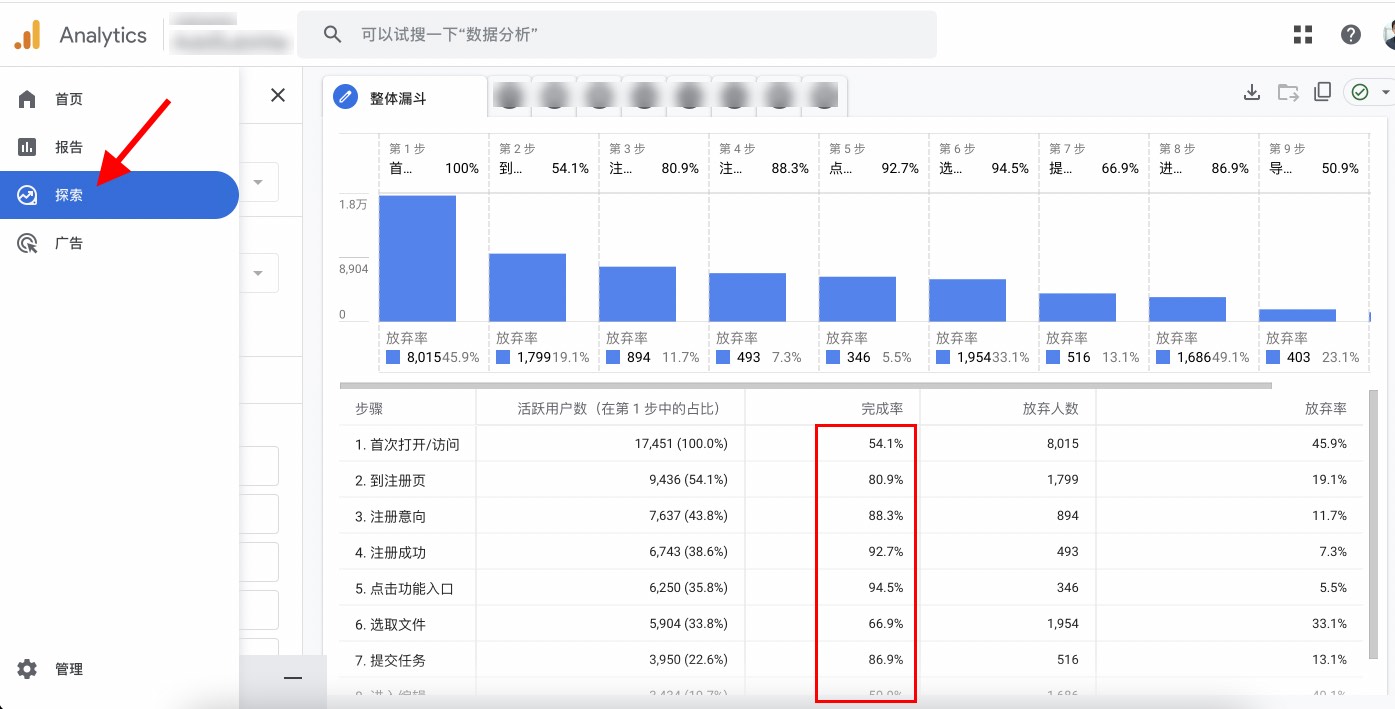1395x709 pixels.
Task: Expand the green checkmark status dropdown
Action: 1385,93
